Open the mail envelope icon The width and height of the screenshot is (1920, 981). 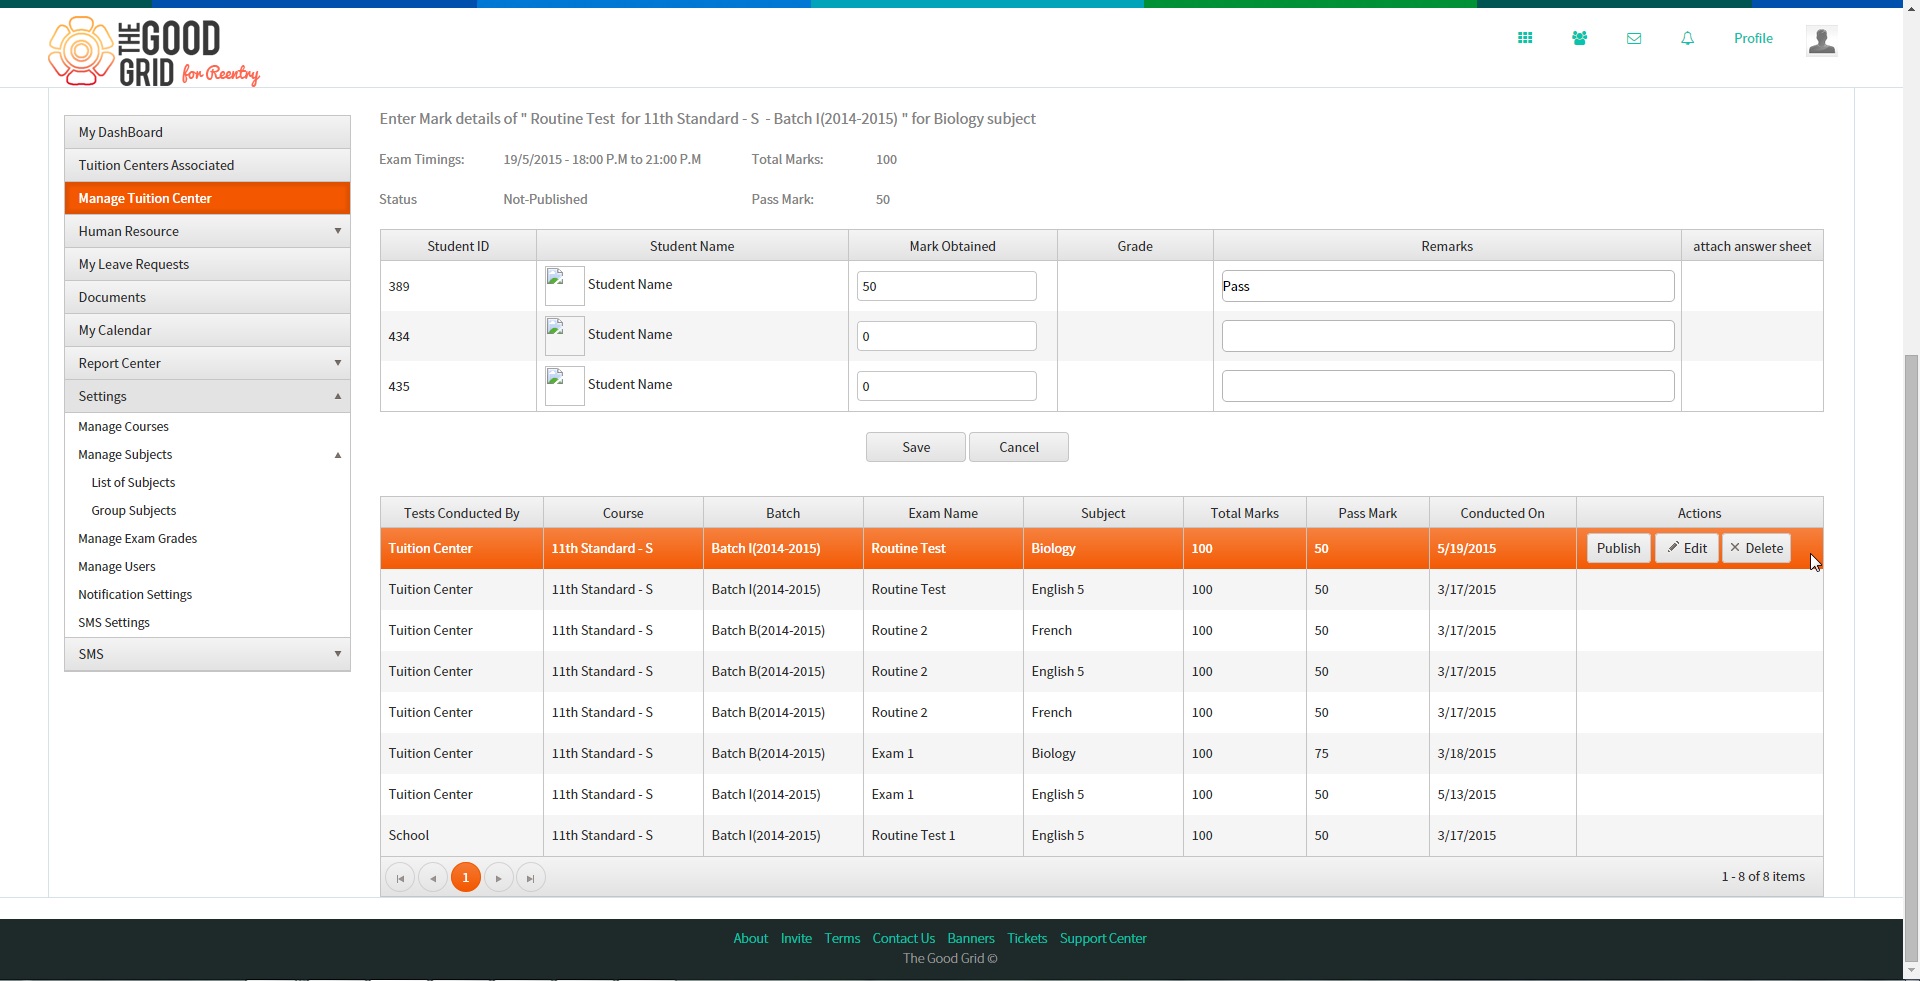[1634, 38]
